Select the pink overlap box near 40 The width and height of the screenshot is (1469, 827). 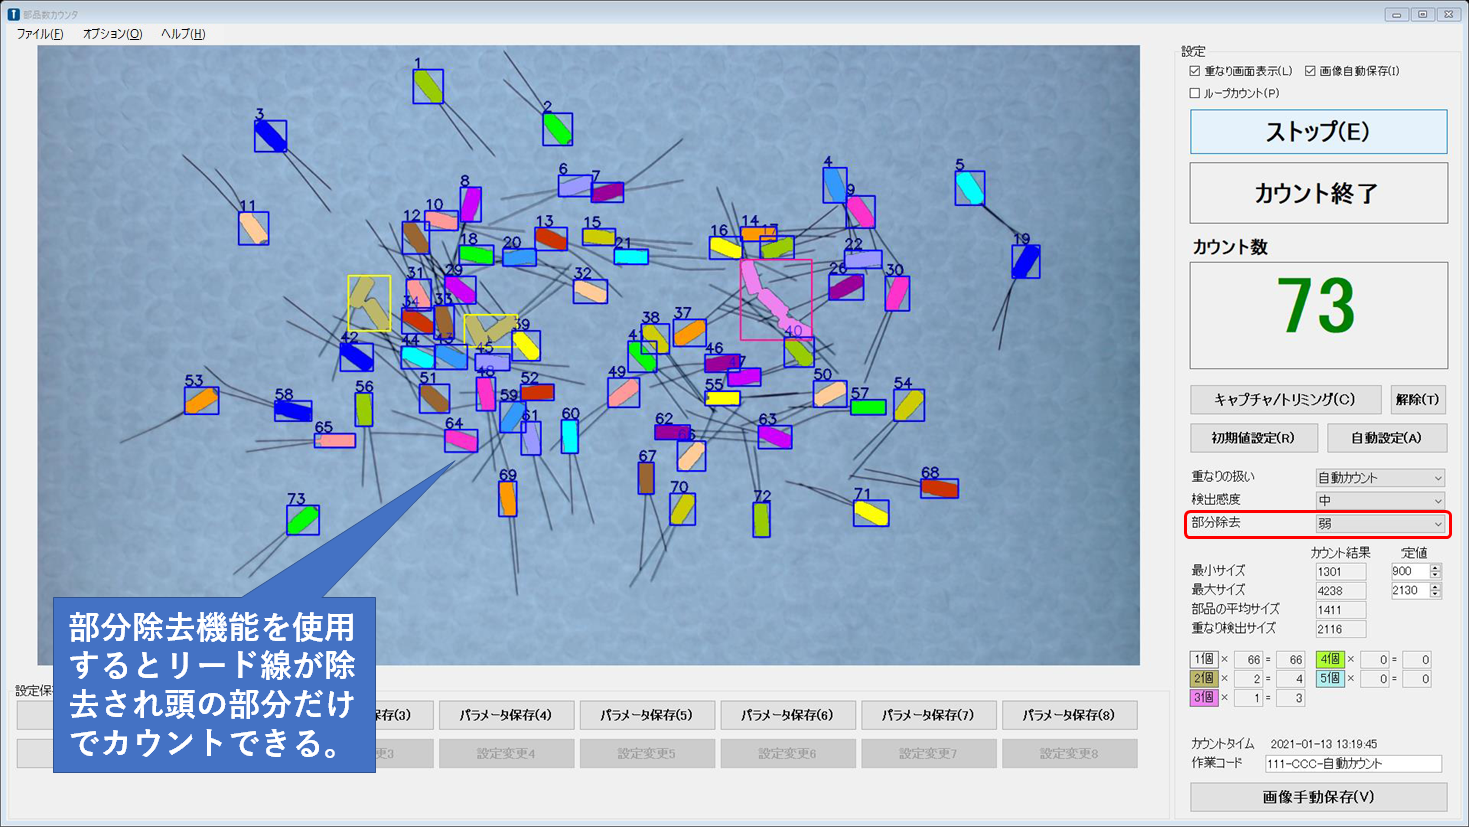(x=776, y=300)
